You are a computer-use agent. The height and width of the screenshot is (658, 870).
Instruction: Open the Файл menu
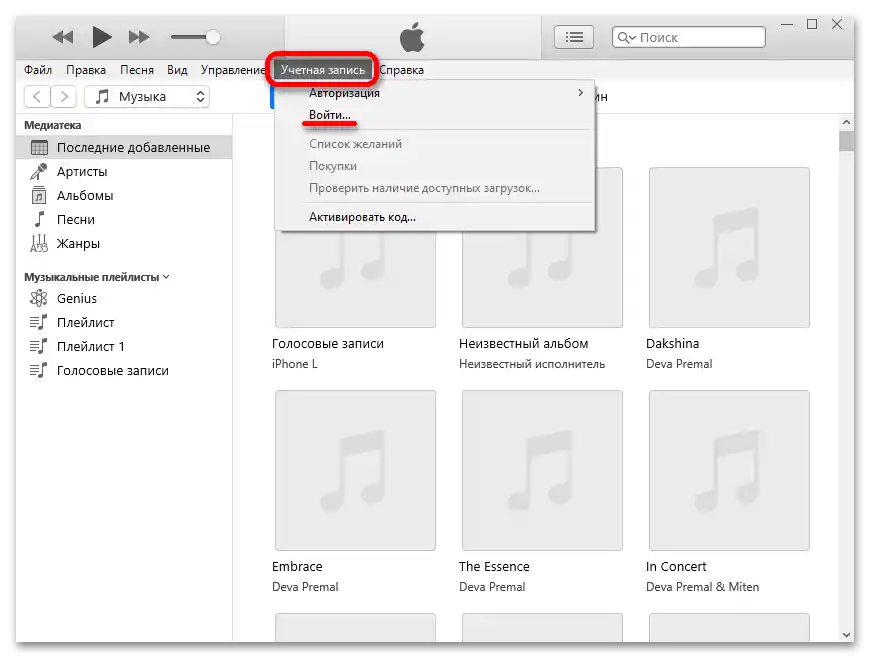pos(38,70)
